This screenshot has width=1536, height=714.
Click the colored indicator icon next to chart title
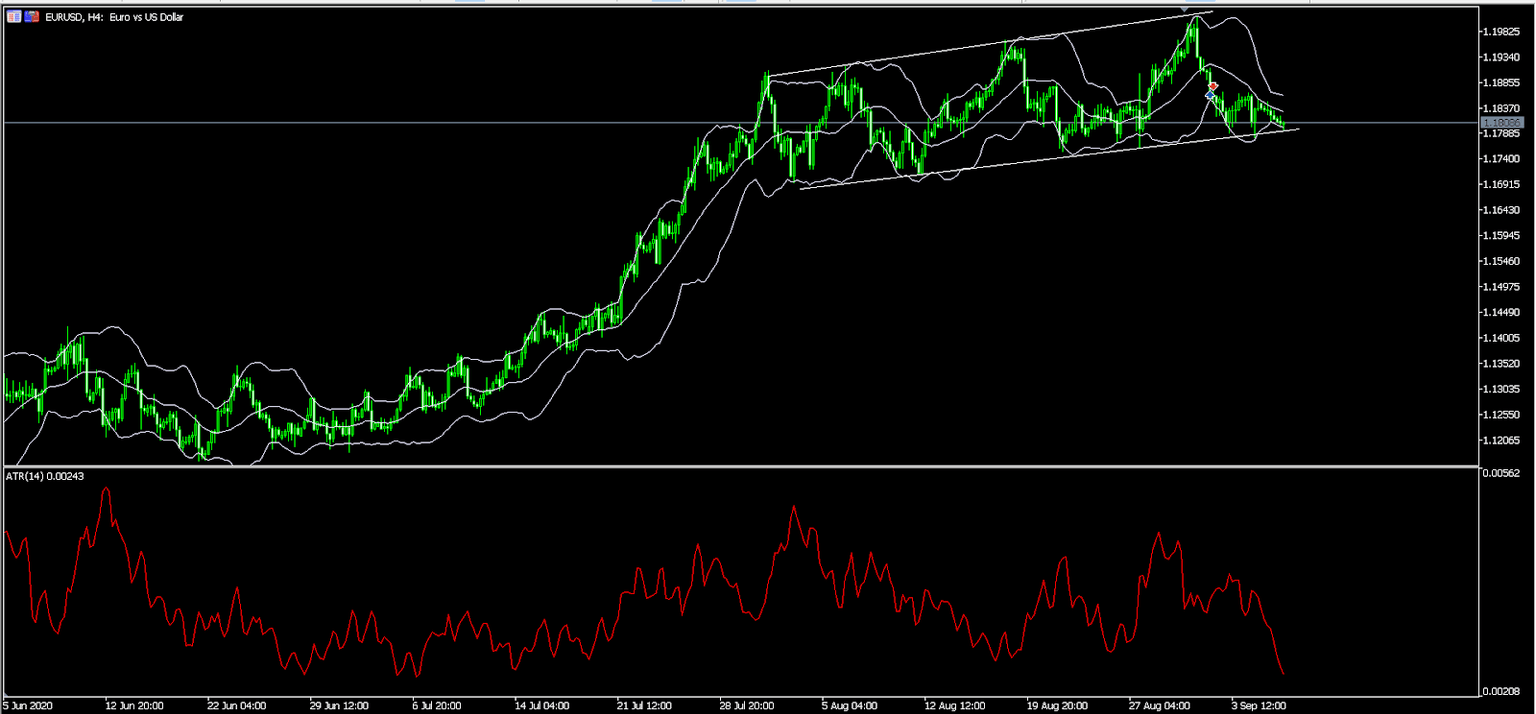click(x=30, y=16)
